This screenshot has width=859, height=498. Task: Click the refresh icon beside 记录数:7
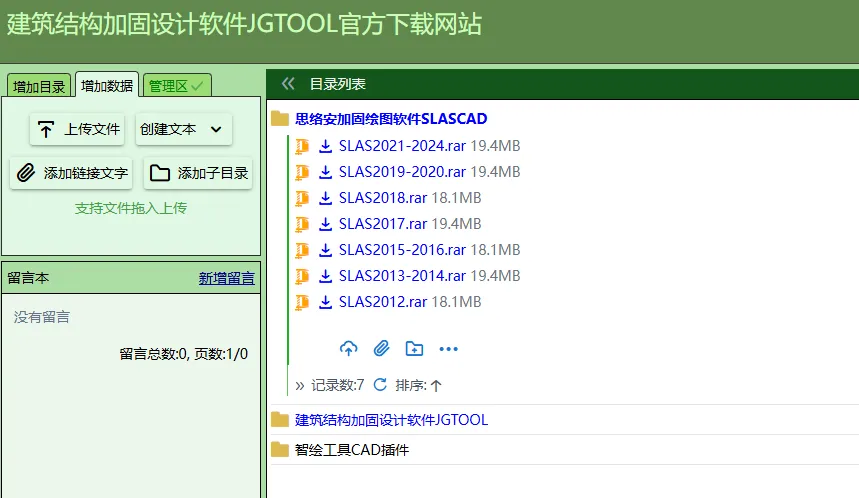click(380, 385)
